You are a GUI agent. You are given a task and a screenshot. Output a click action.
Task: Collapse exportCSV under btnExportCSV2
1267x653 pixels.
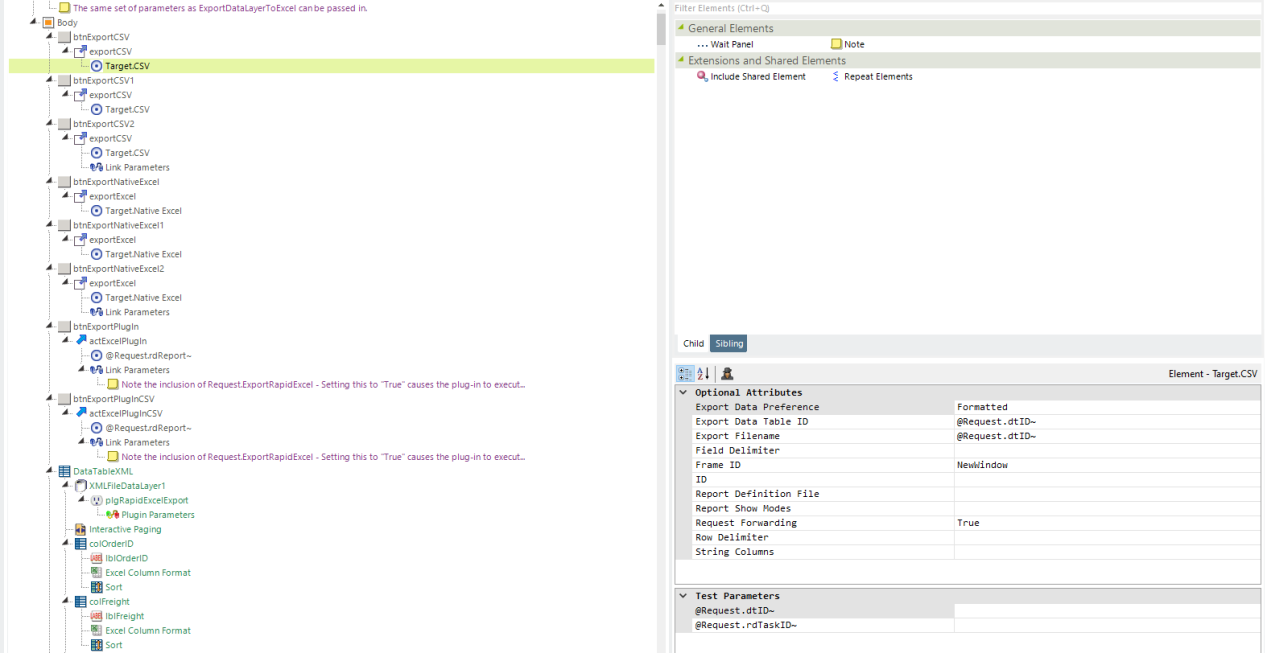point(67,138)
